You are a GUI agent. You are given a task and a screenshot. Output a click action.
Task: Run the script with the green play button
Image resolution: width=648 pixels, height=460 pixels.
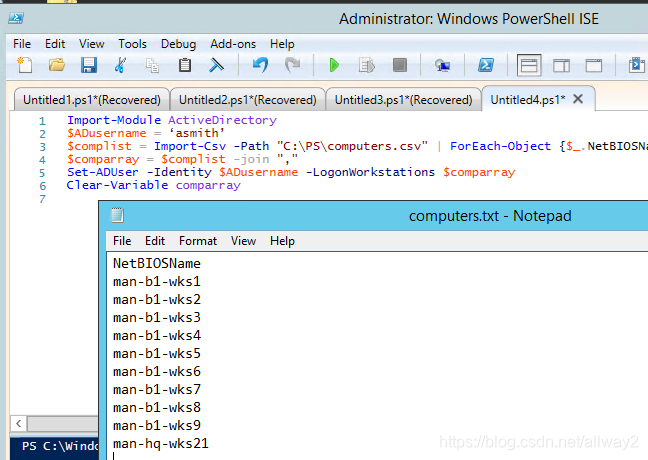334,65
